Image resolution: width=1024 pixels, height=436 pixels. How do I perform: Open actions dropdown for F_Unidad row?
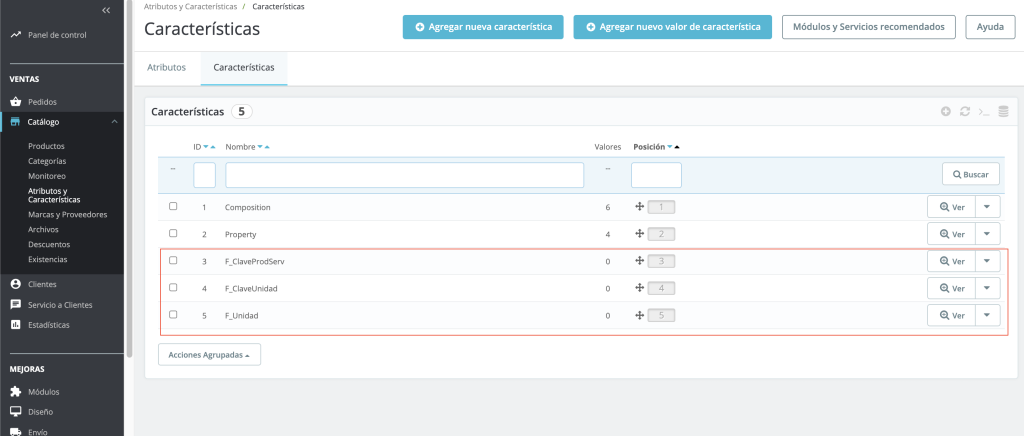click(987, 315)
